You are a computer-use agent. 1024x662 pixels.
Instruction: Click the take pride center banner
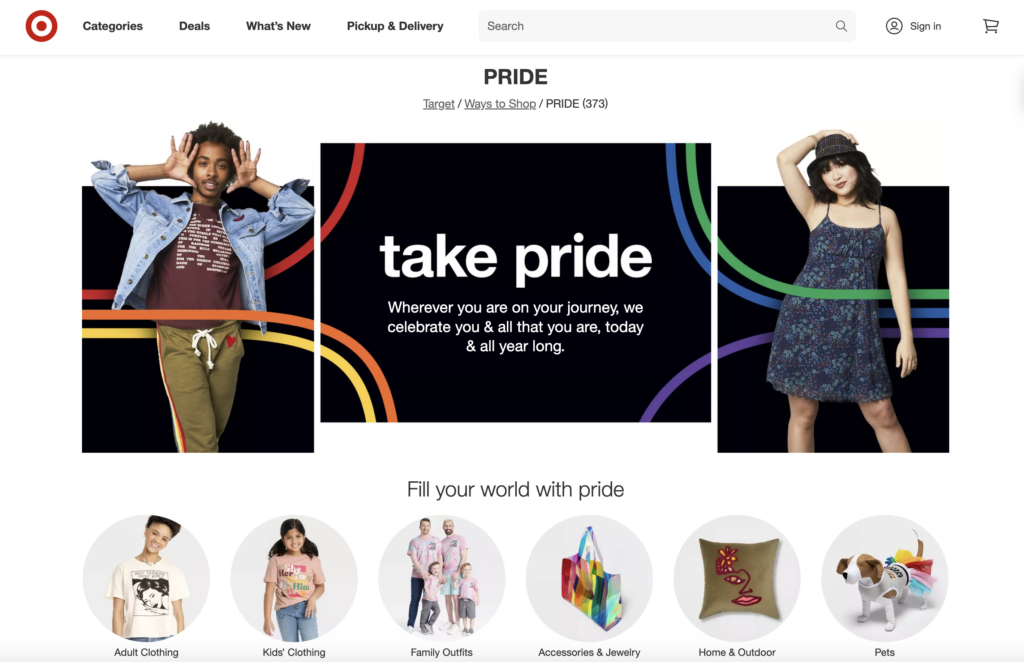point(515,283)
